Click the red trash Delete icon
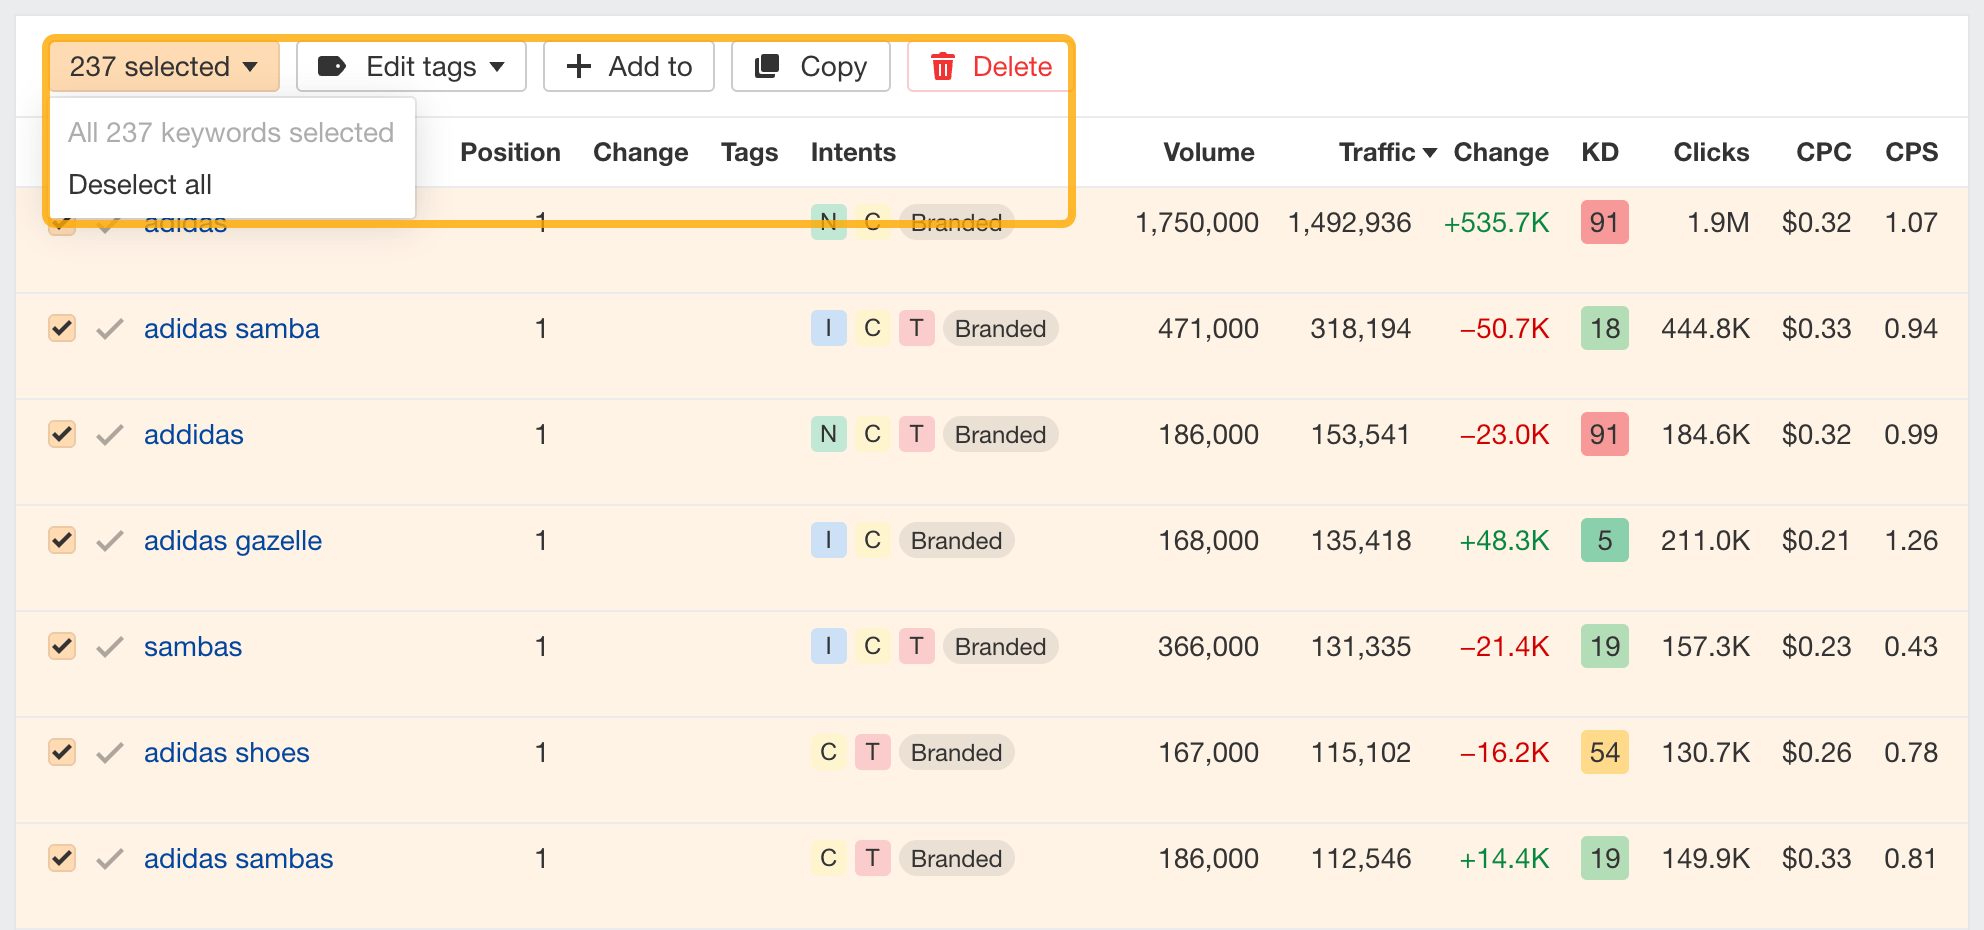Screen dimensions: 1984x930 click(942, 67)
